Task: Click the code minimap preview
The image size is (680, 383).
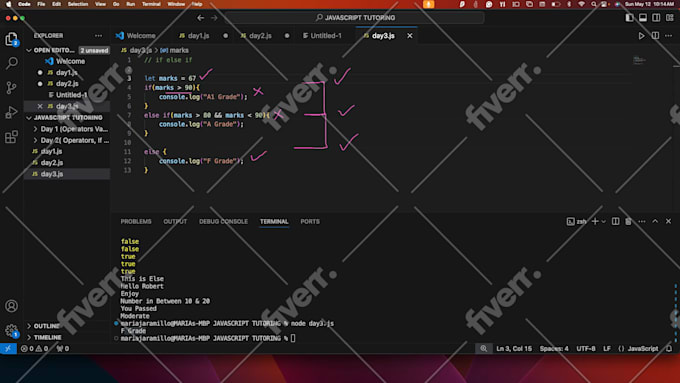Action: point(638,60)
